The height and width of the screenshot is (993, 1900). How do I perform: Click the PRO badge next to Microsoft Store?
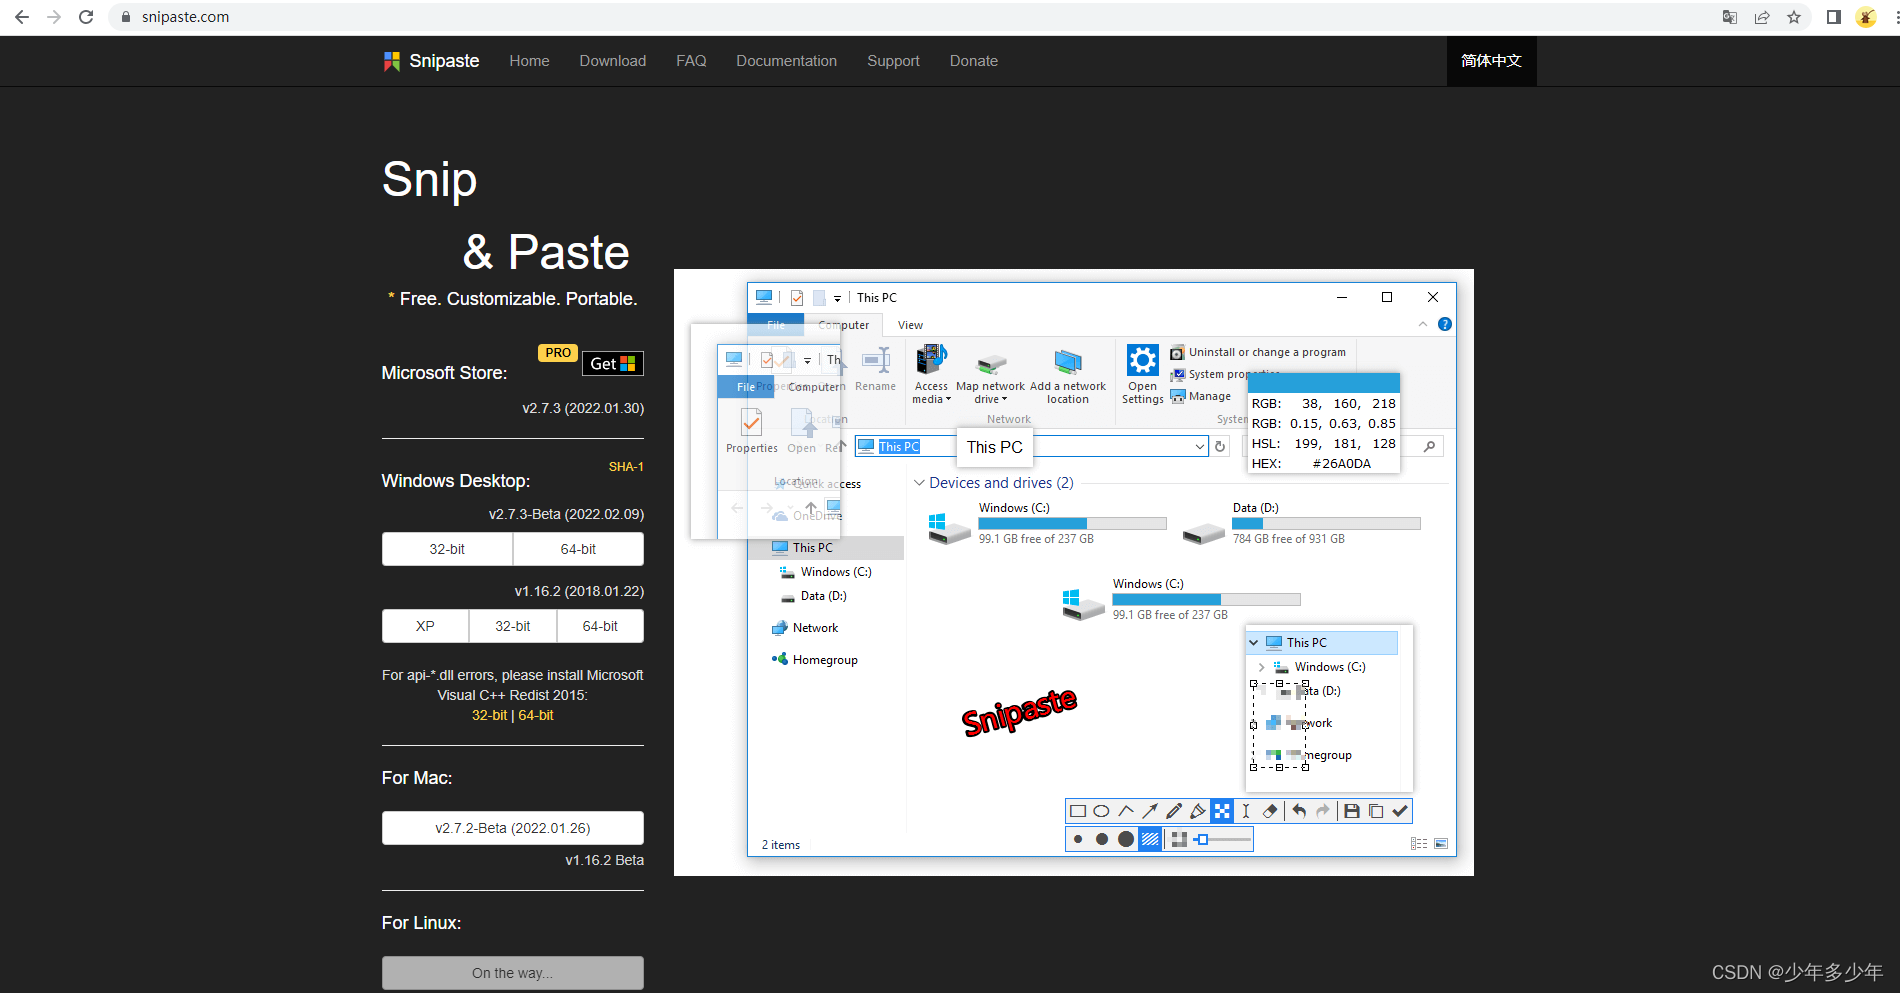click(558, 353)
